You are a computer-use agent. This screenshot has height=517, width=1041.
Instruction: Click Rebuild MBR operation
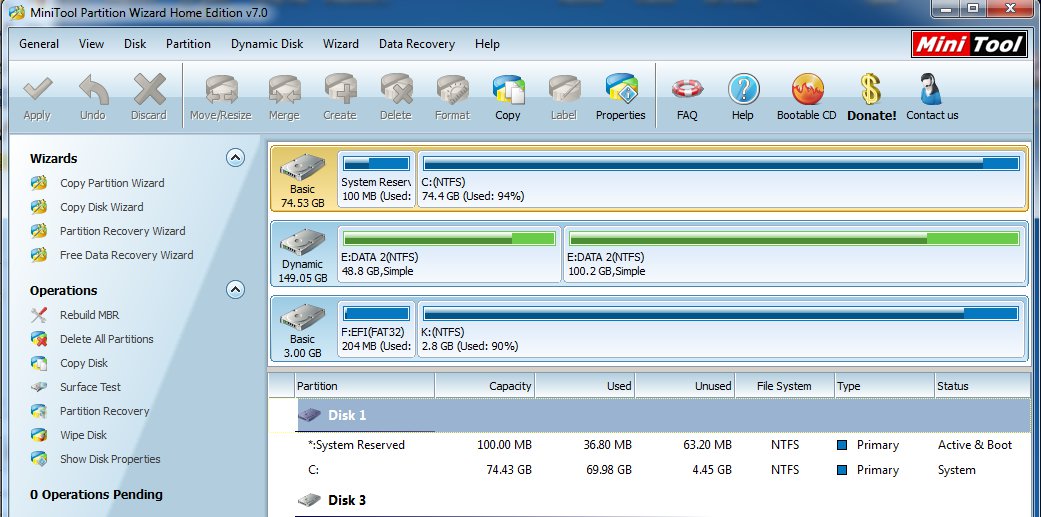click(90, 315)
